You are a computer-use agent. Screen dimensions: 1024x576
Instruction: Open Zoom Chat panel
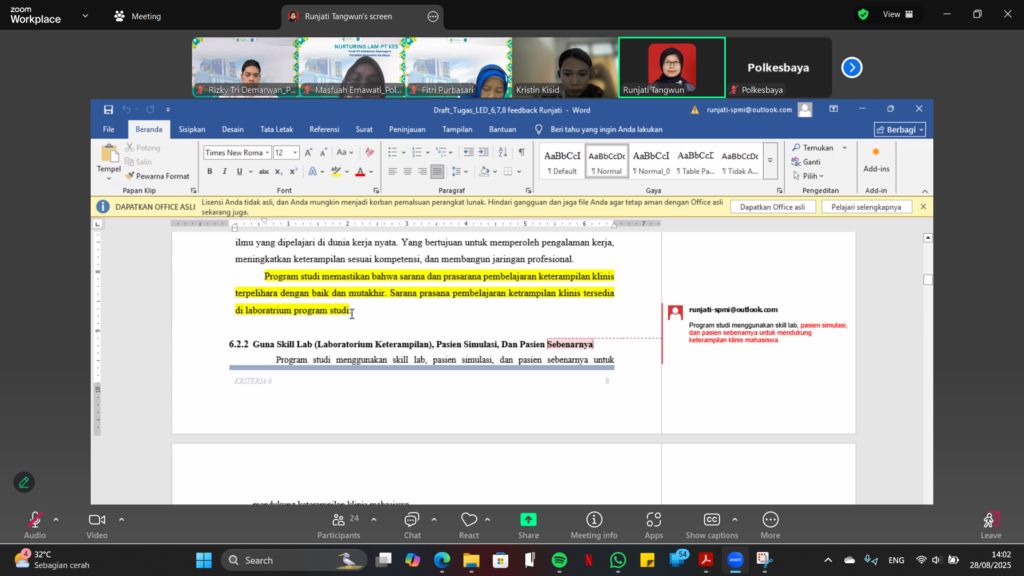(412, 526)
